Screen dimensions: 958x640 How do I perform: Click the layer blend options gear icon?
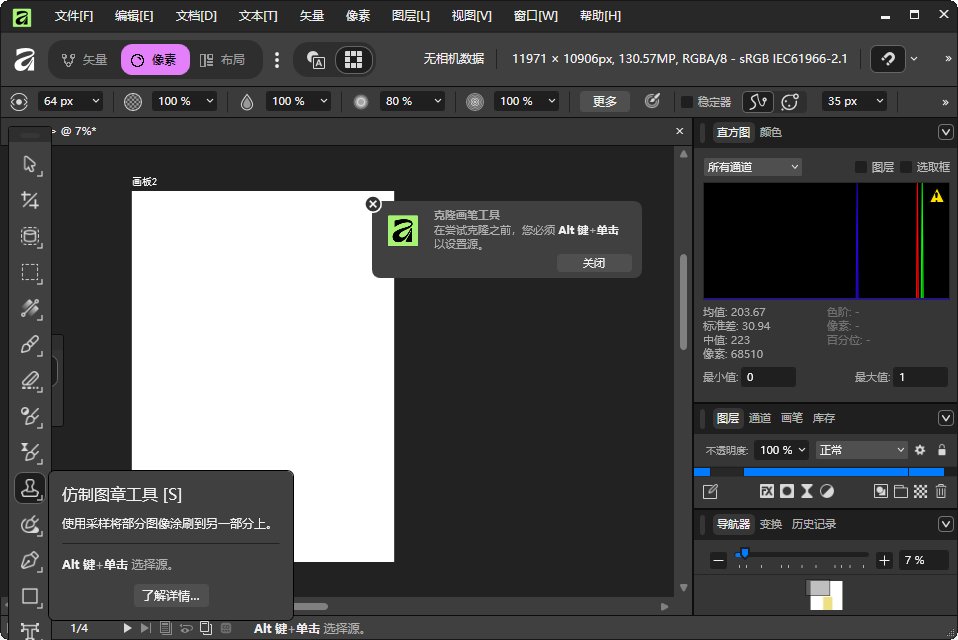coord(920,450)
